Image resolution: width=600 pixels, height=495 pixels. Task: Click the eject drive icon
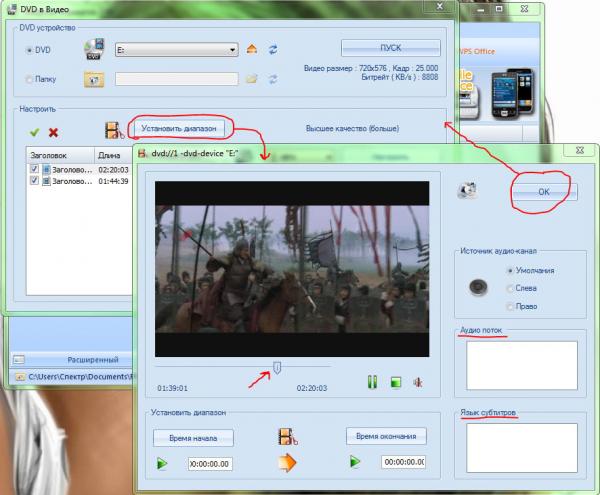[252, 49]
